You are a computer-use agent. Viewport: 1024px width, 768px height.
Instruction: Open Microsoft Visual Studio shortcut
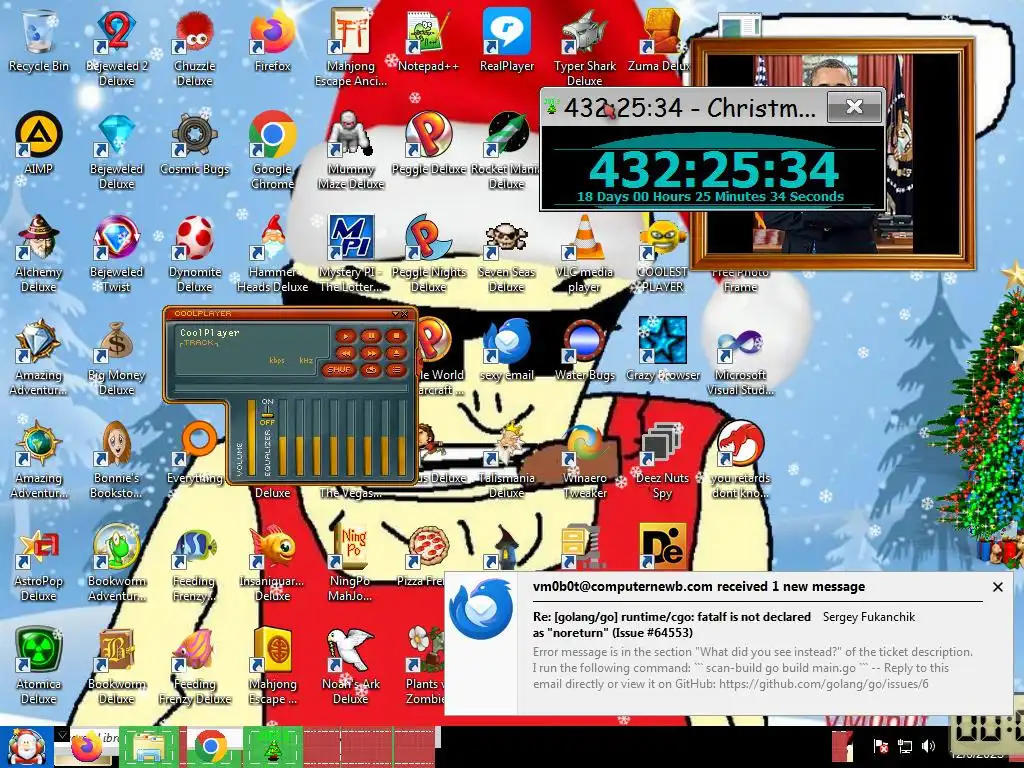[740, 355]
